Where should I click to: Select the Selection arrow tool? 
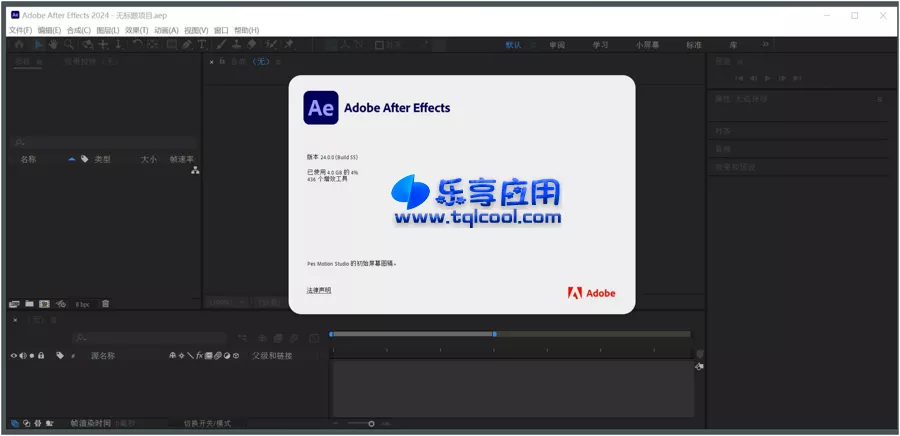(39, 45)
